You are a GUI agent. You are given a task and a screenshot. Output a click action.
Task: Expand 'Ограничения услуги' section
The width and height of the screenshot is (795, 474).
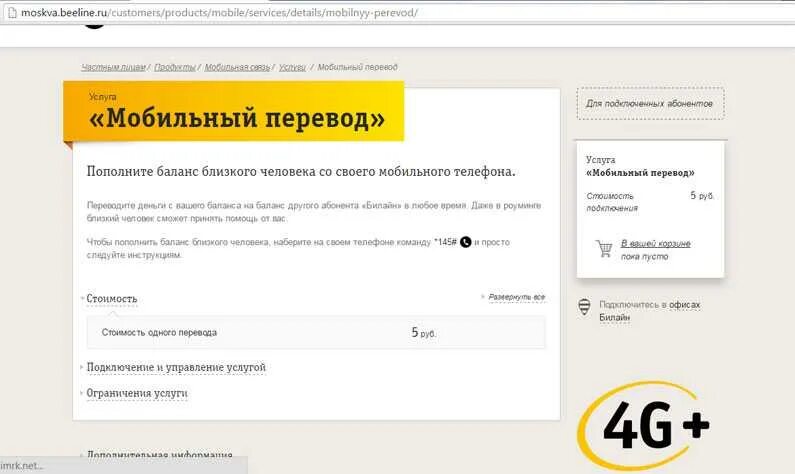point(137,393)
